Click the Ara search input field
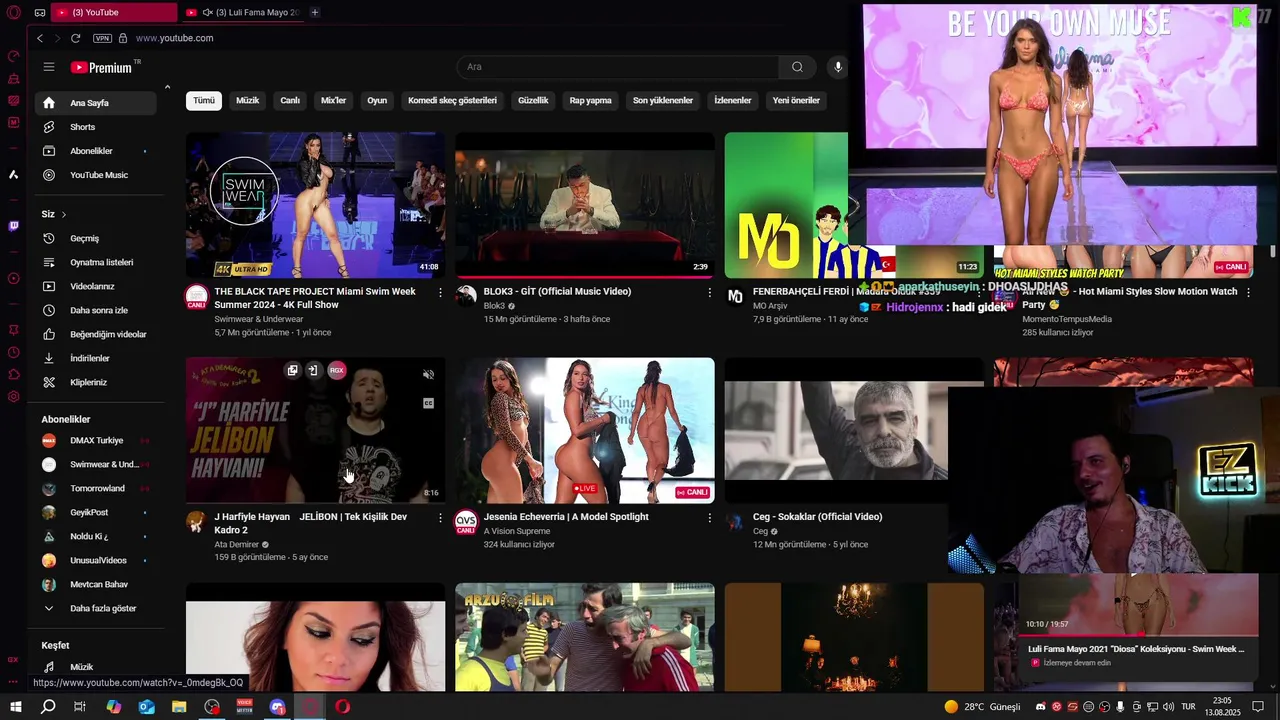This screenshot has width=1280, height=720. tap(618, 67)
